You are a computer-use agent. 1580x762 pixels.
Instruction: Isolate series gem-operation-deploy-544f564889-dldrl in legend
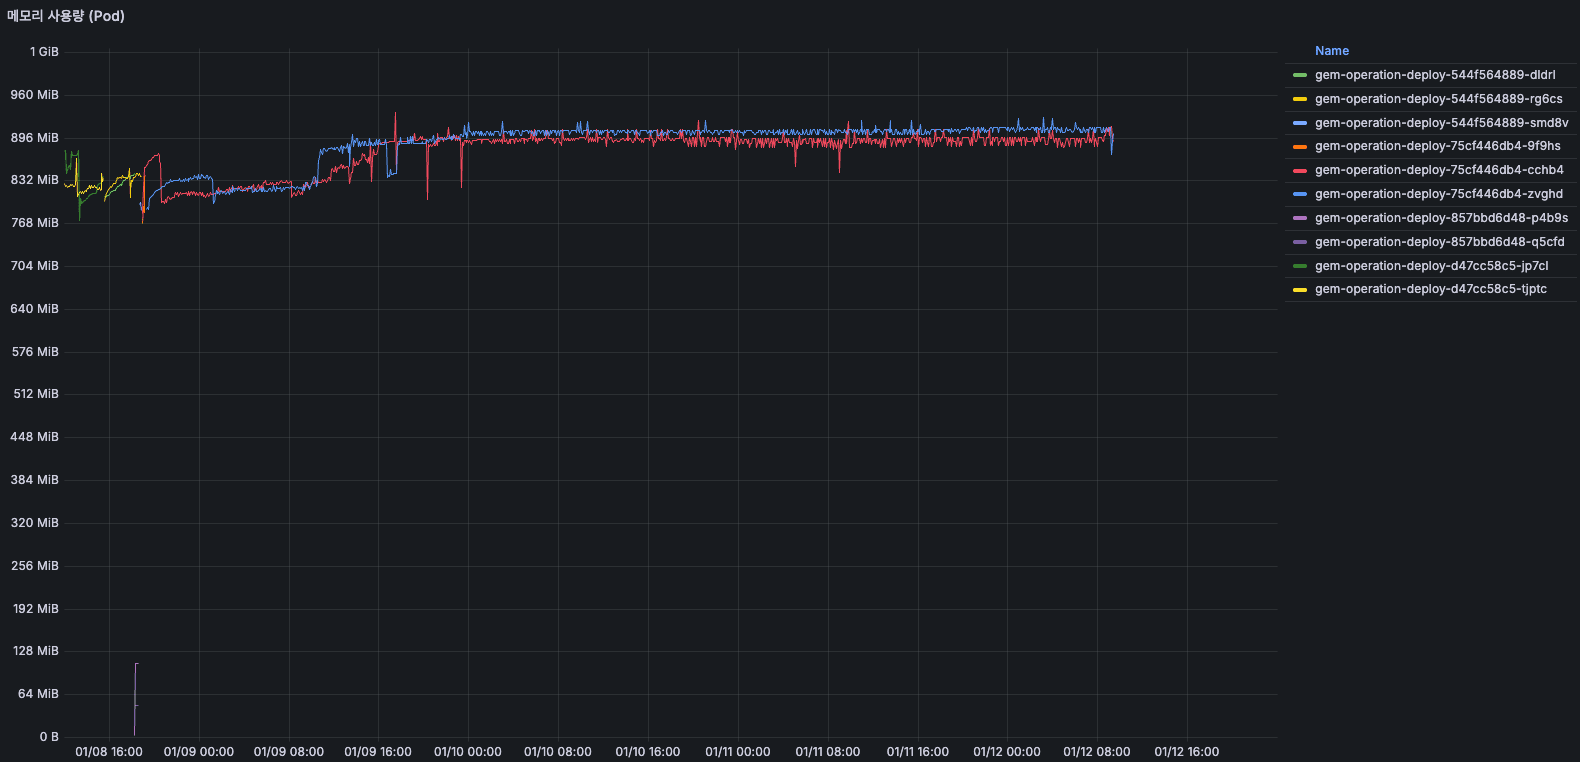click(x=1434, y=75)
